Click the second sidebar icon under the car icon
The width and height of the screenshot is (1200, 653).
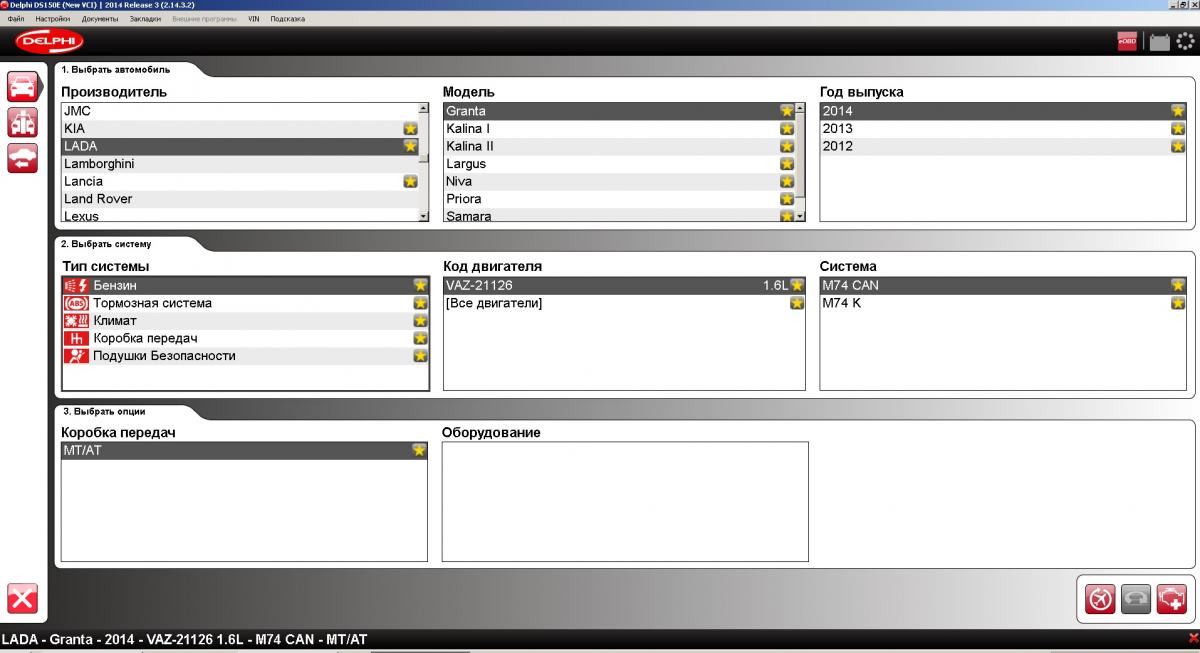coord(23,122)
